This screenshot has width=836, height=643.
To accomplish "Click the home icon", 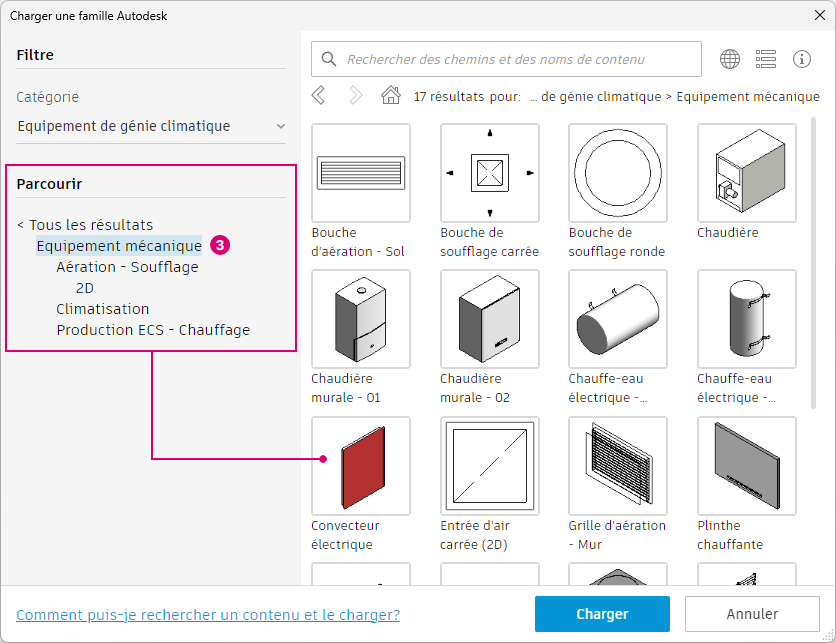I will pyautogui.click(x=391, y=95).
